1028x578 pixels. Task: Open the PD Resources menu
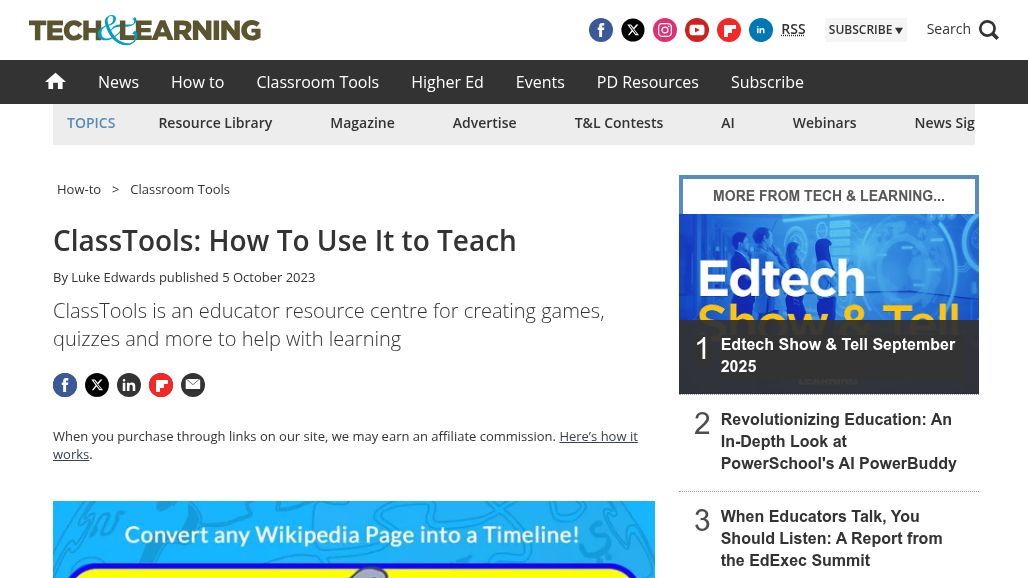(648, 82)
